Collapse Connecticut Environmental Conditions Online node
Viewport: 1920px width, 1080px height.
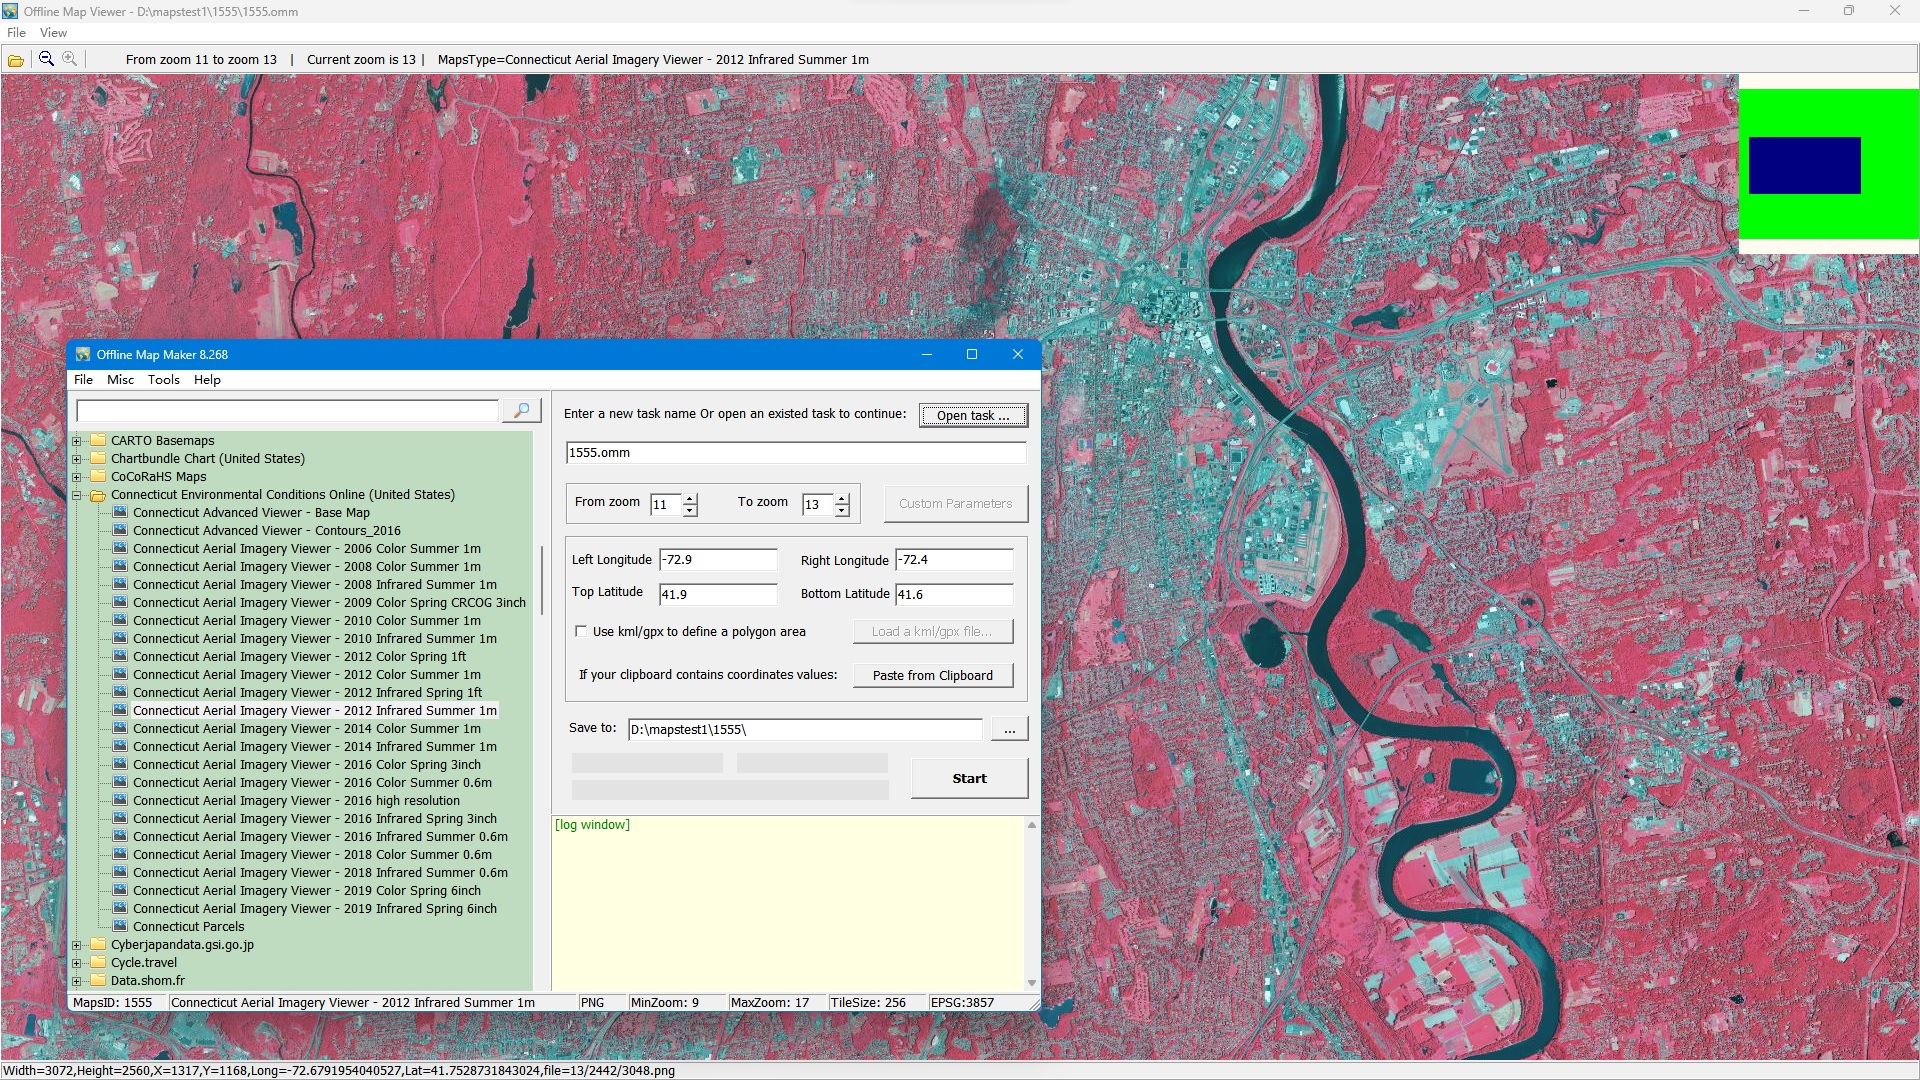(77, 495)
